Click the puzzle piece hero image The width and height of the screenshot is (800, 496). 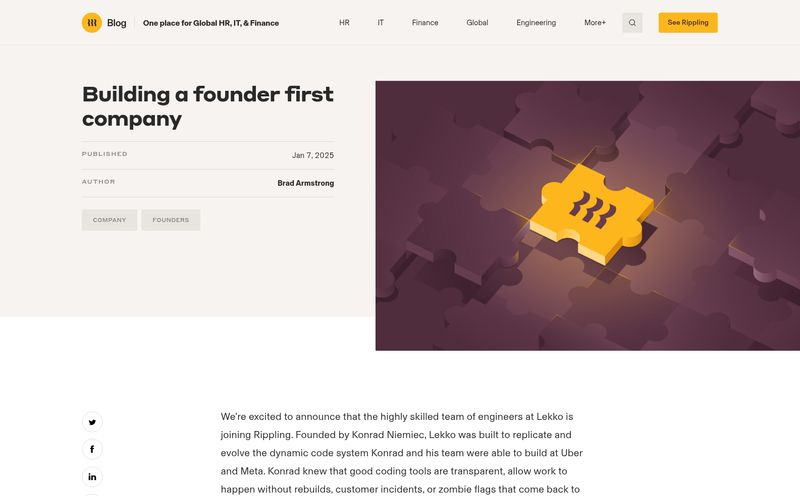588,215
